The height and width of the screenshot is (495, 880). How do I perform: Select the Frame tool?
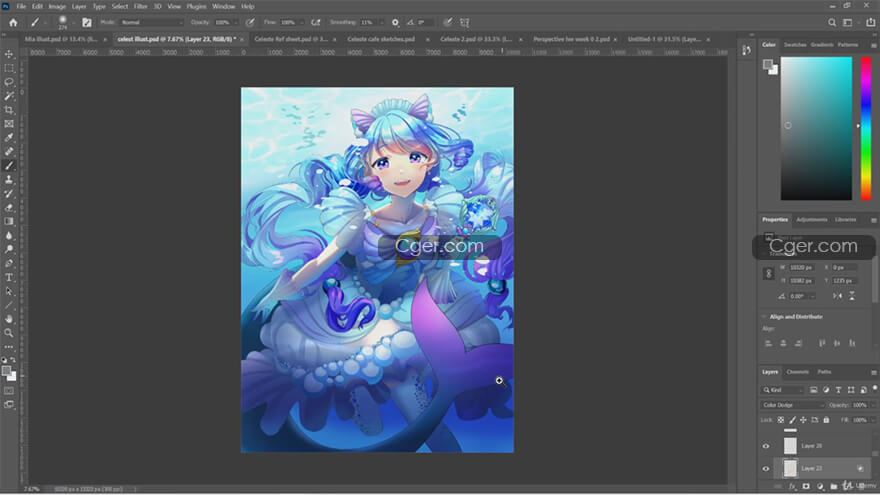[9, 123]
